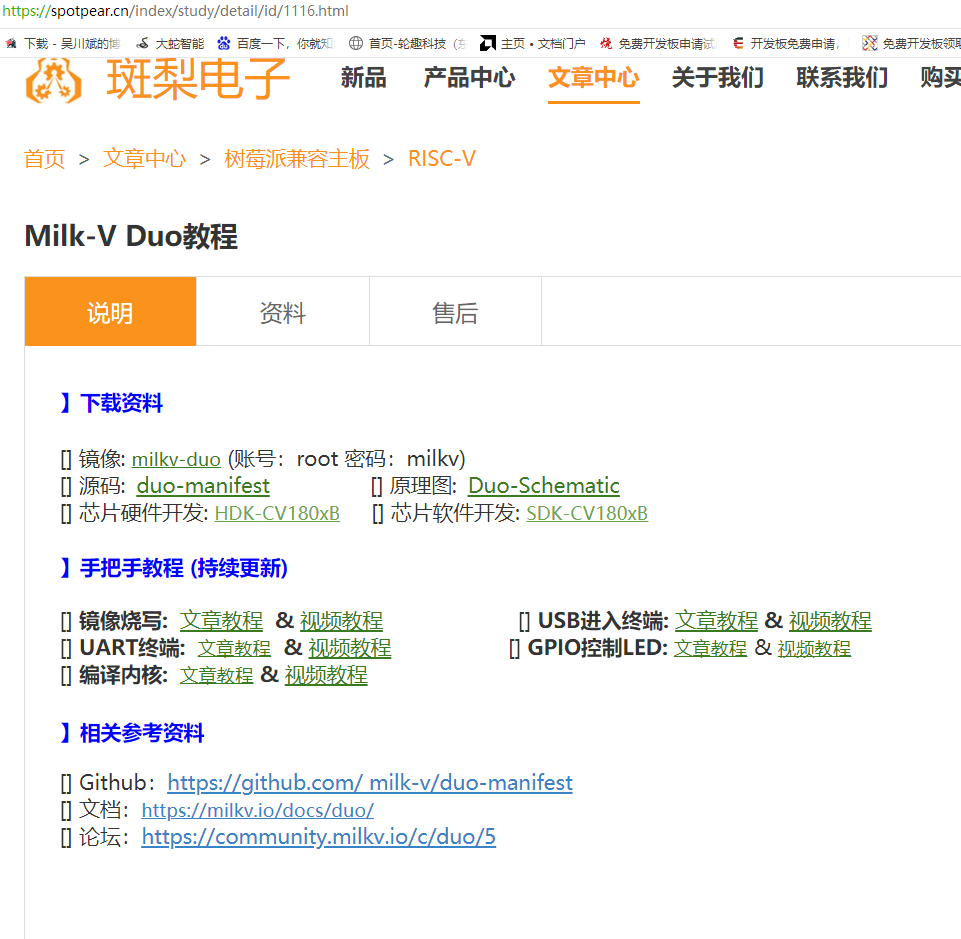Click the RISC-V breadcrumb link
The image size is (961, 939).
point(441,159)
